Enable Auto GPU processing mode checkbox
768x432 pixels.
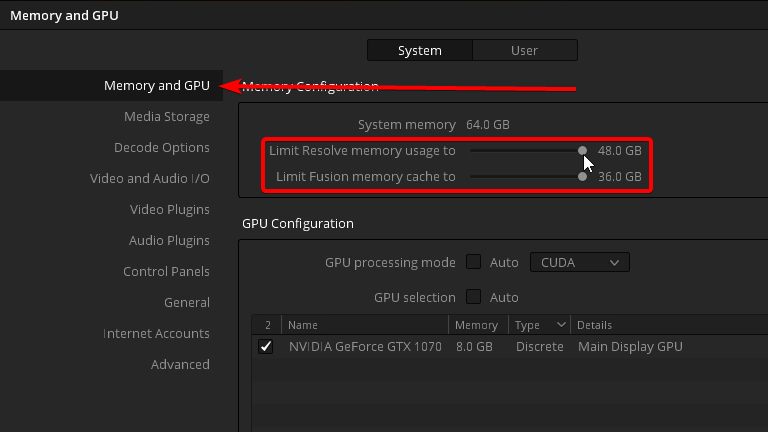pyautogui.click(x=473, y=262)
